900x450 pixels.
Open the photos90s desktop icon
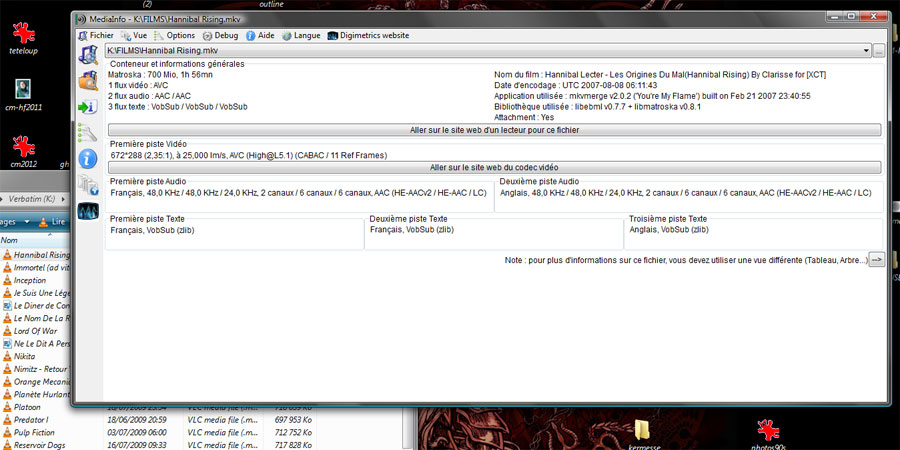click(767, 435)
